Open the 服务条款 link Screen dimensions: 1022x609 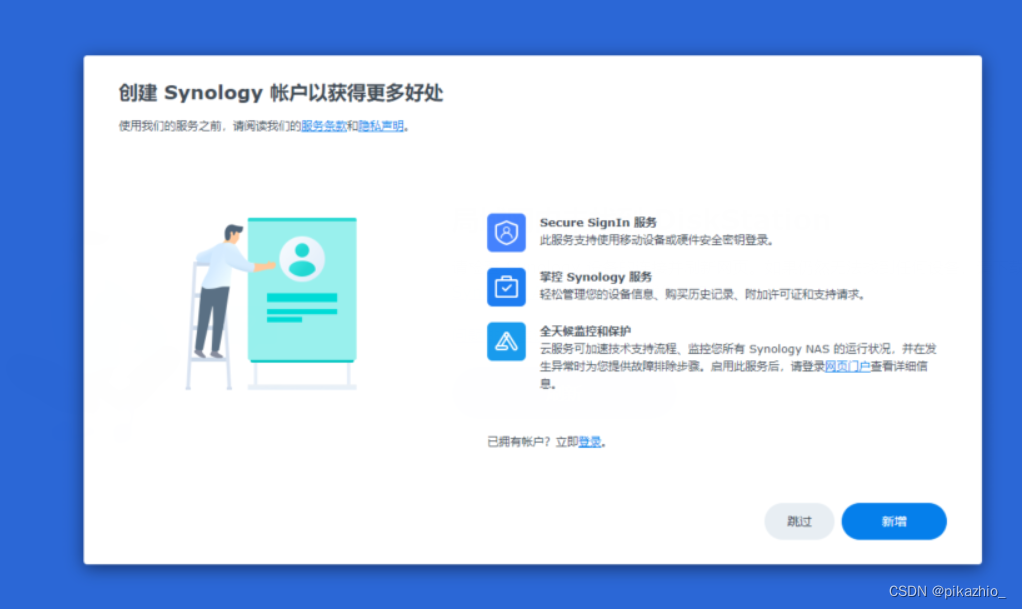click(x=323, y=126)
